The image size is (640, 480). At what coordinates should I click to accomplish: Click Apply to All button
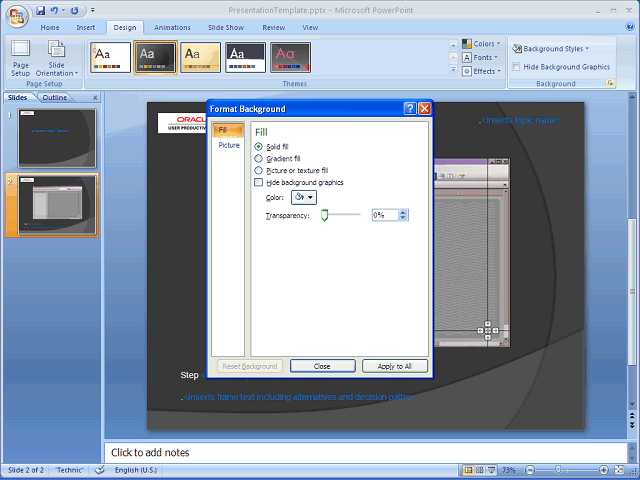coord(395,366)
